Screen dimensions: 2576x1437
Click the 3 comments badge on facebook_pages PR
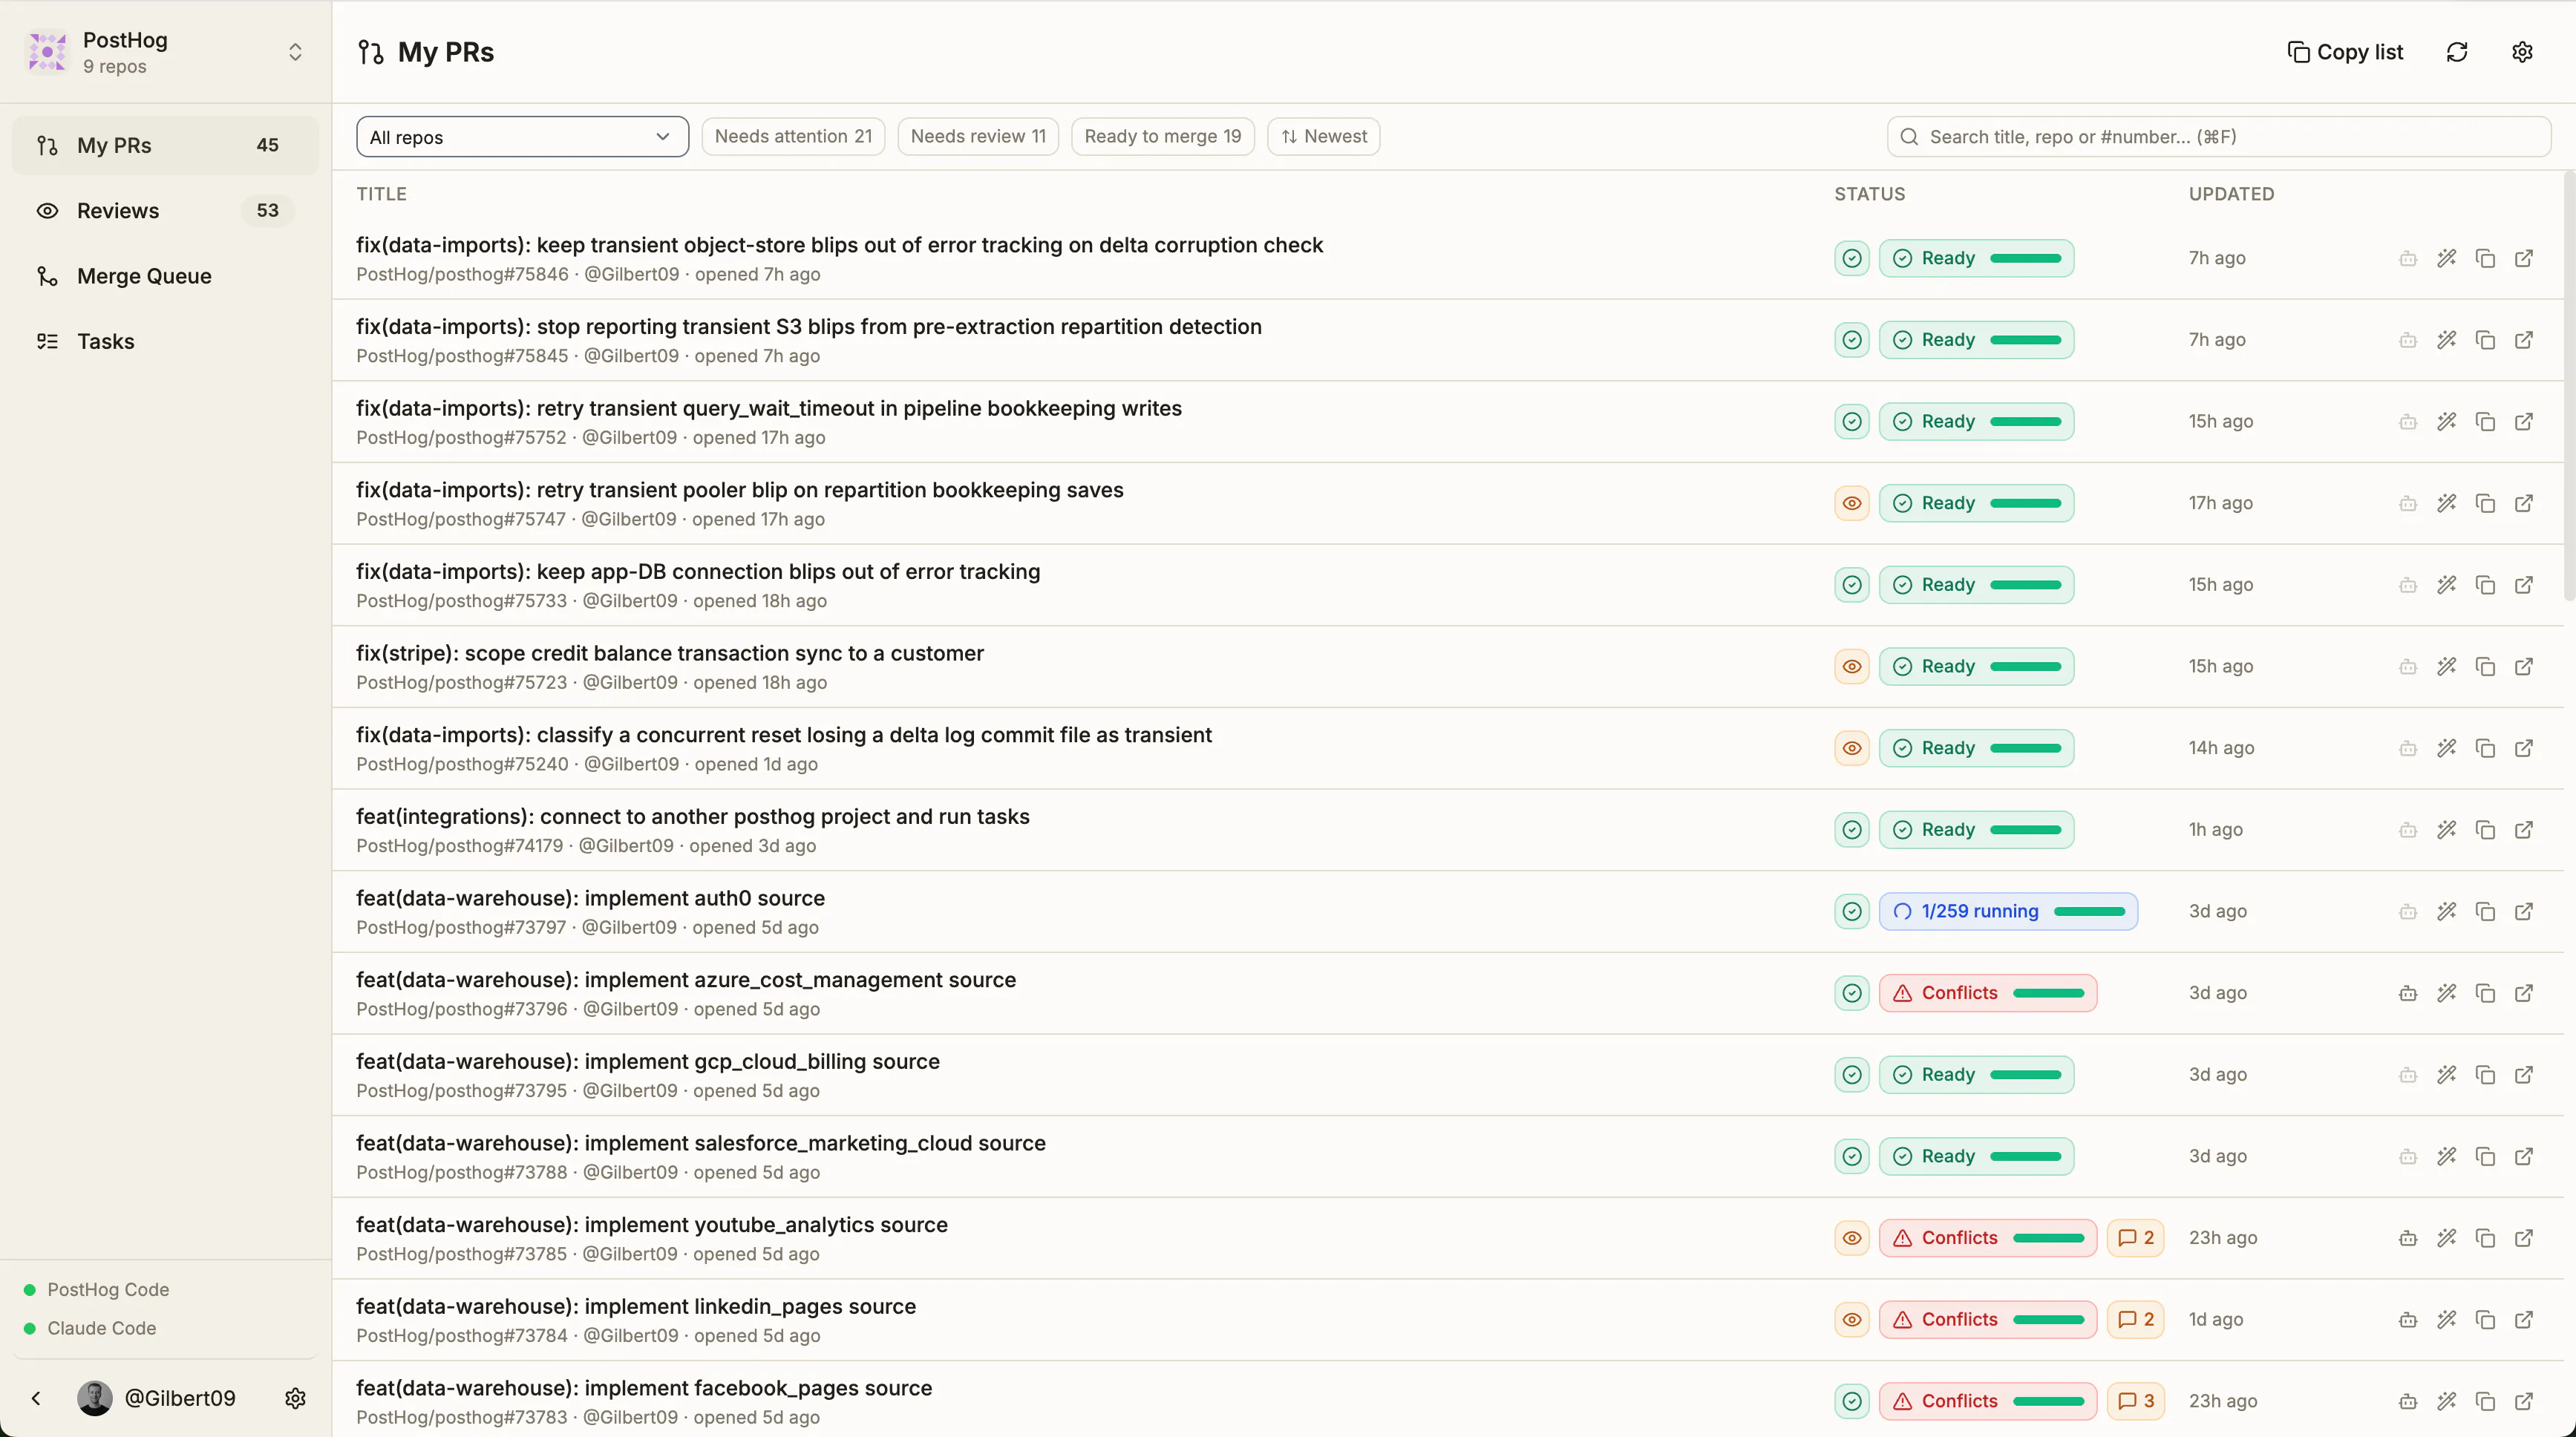click(2136, 1401)
